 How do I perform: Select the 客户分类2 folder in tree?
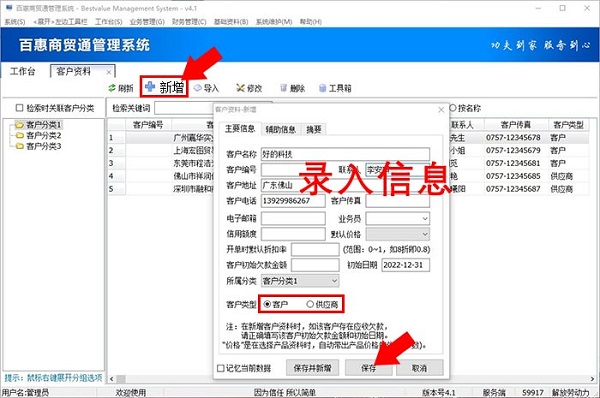(38, 135)
